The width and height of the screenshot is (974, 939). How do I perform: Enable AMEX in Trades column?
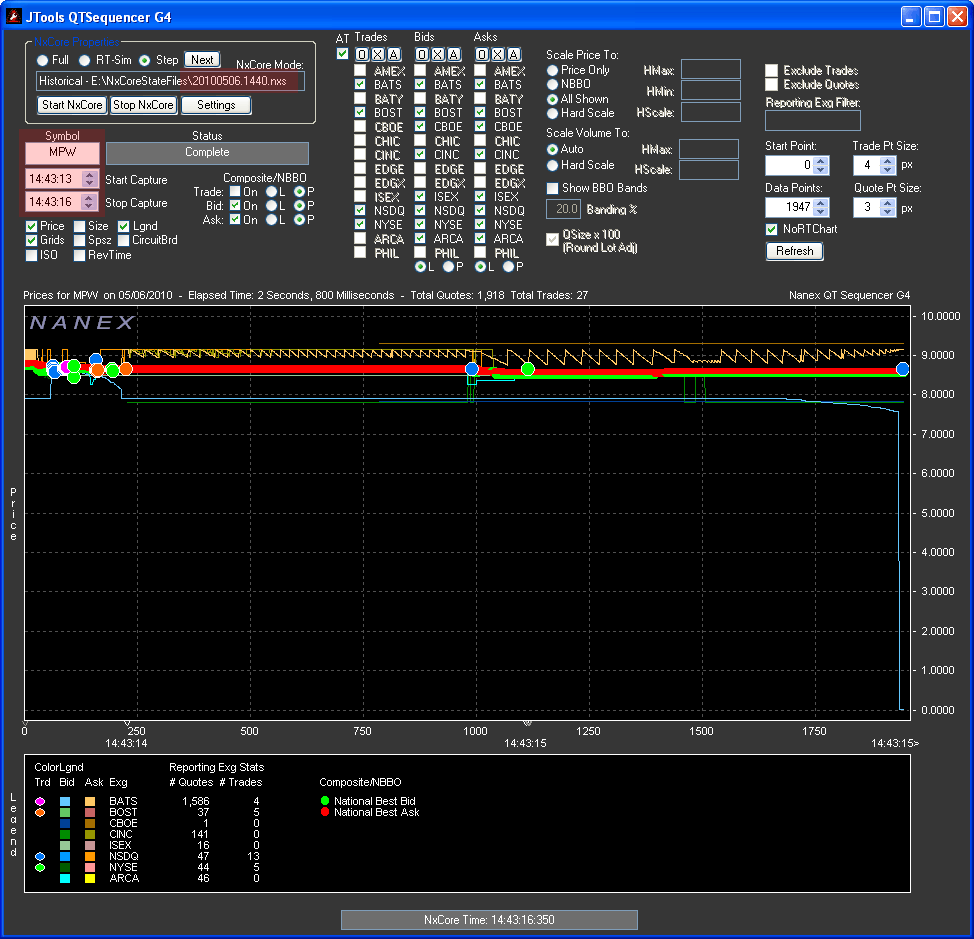pos(360,70)
